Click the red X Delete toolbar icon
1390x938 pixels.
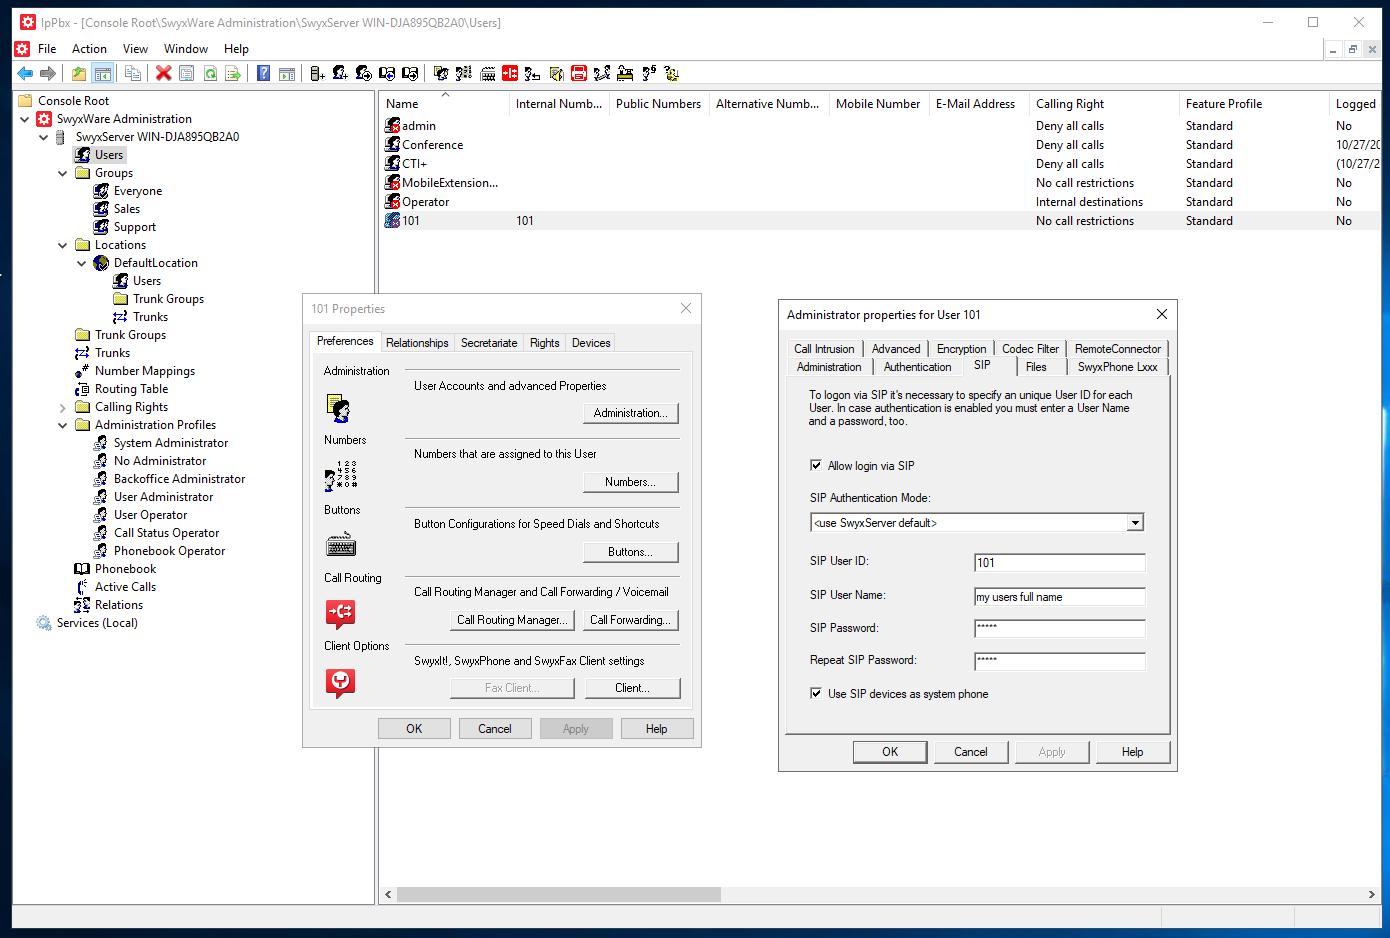click(x=163, y=73)
